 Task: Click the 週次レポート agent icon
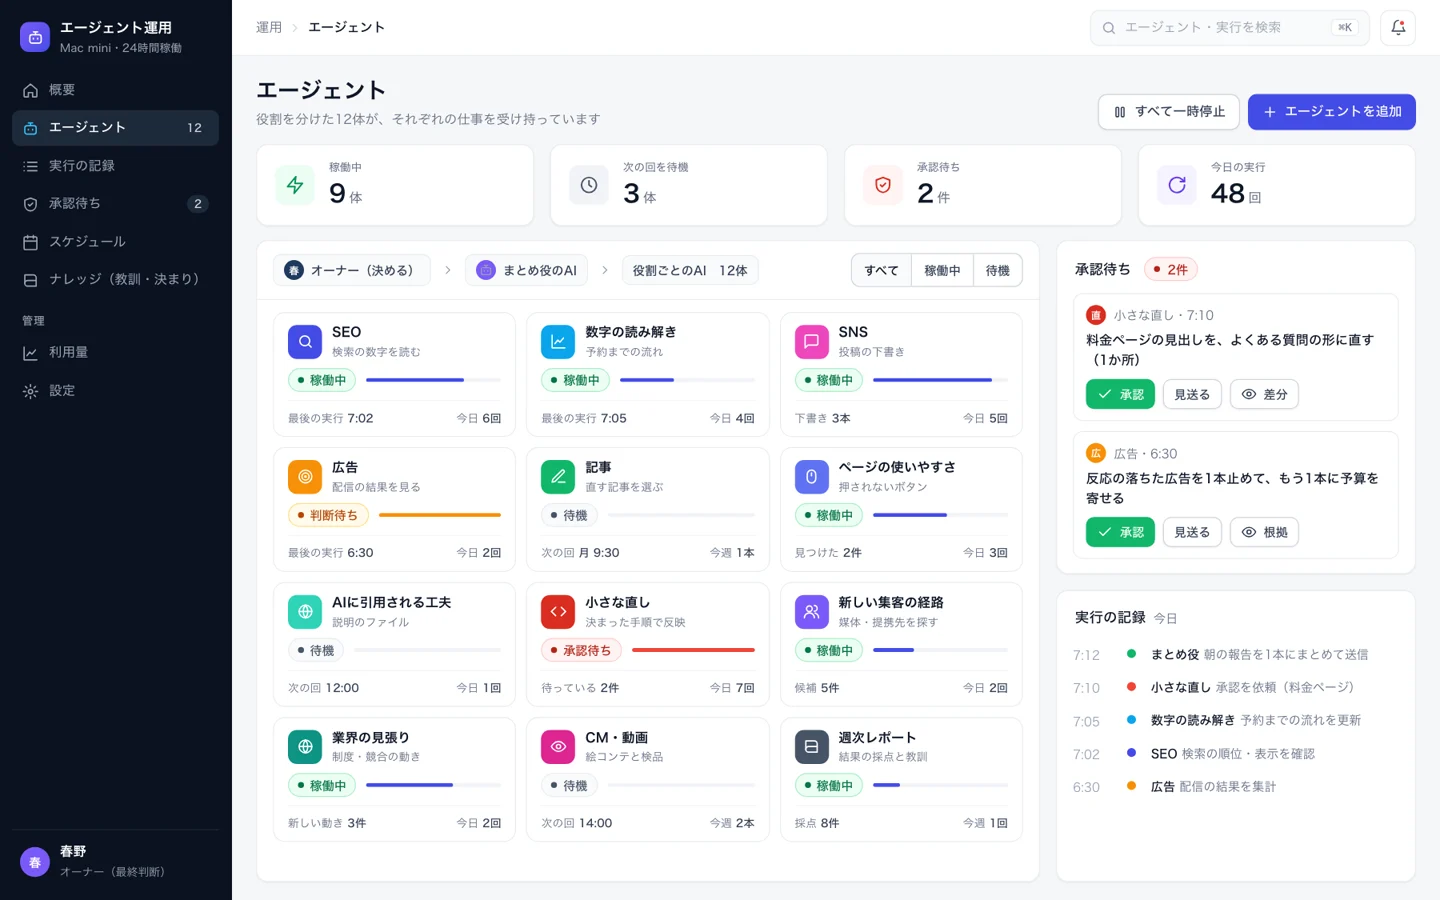coord(812,747)
